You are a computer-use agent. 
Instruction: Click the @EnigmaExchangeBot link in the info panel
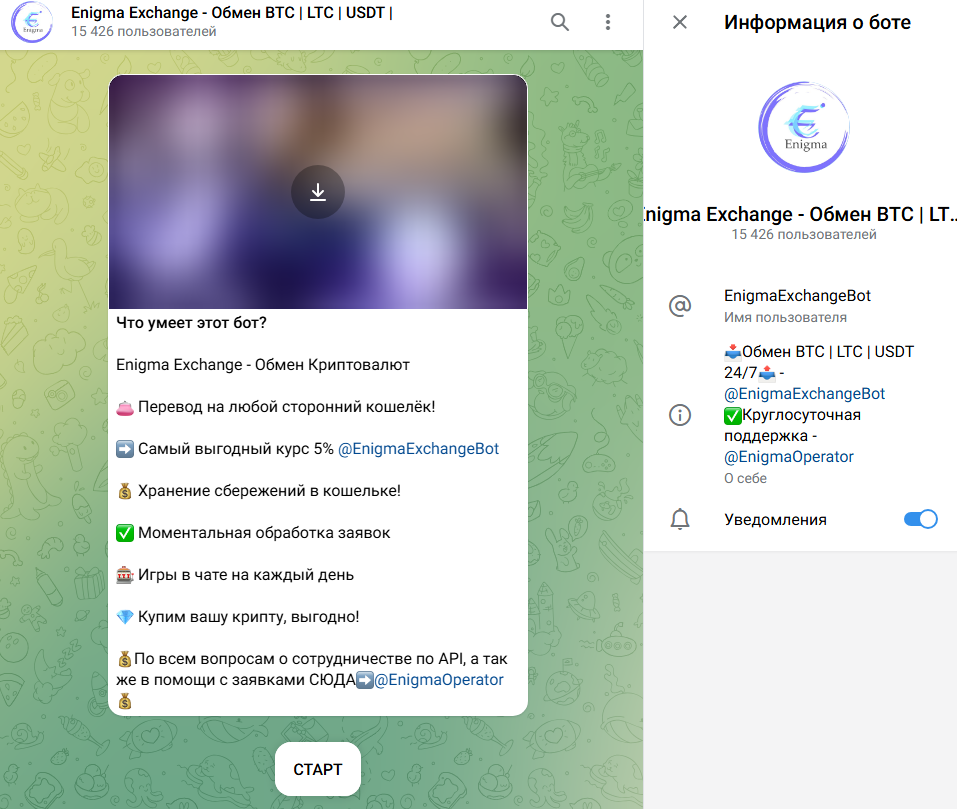click(x=804, y=393)
